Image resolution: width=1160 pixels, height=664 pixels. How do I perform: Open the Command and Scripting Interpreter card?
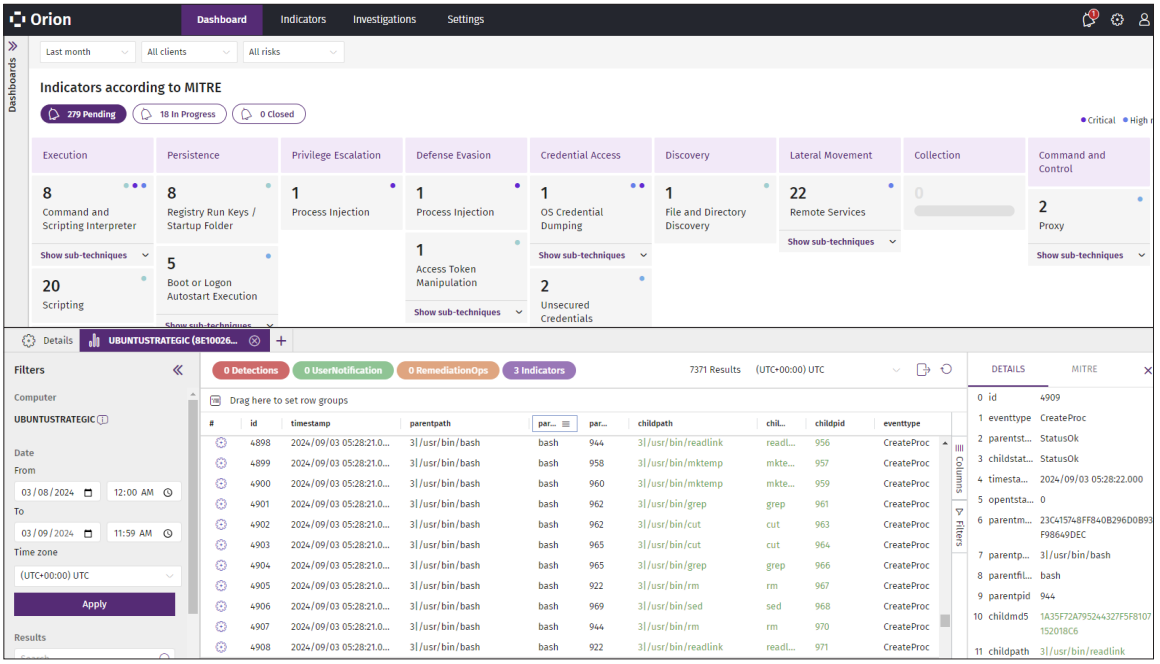point(92,209)
